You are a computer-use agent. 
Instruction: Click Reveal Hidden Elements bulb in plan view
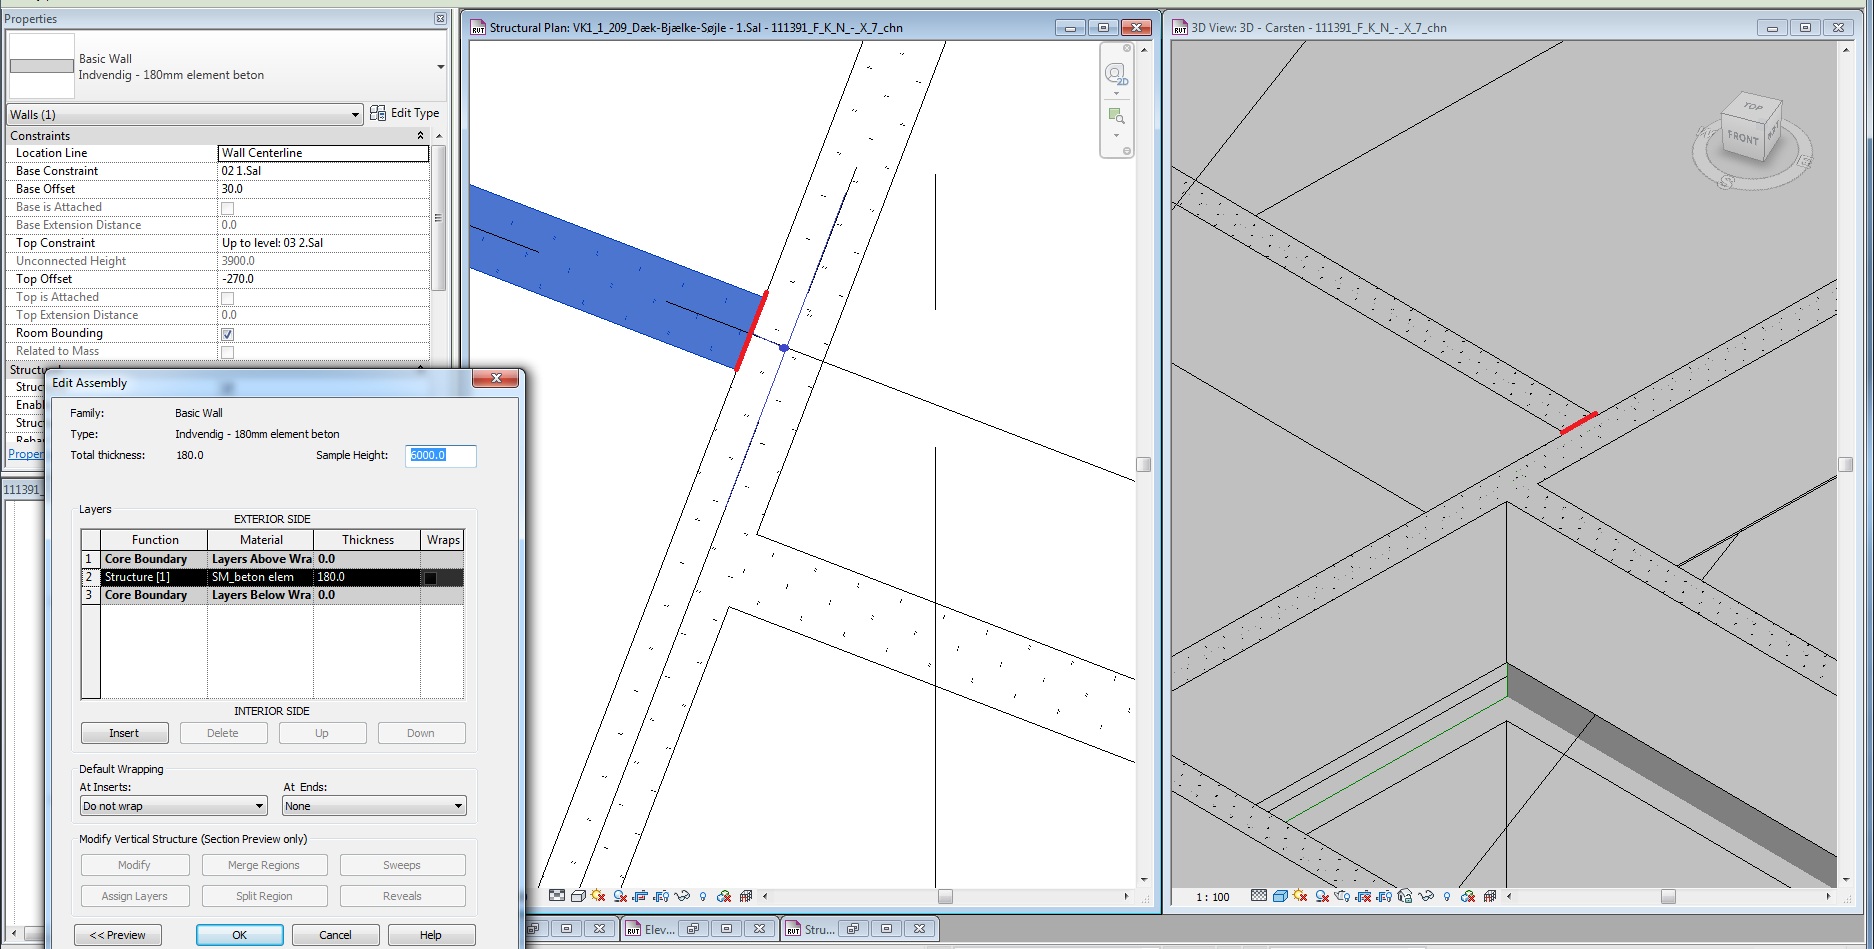coord(703,896)
